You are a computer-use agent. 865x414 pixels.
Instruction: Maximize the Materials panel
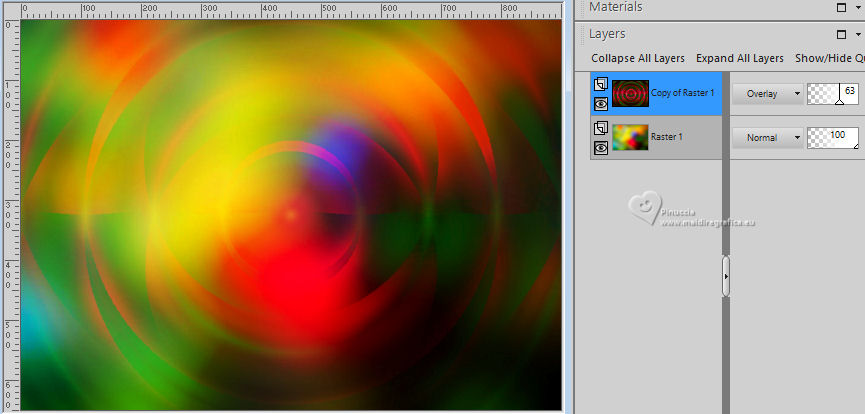841,7
